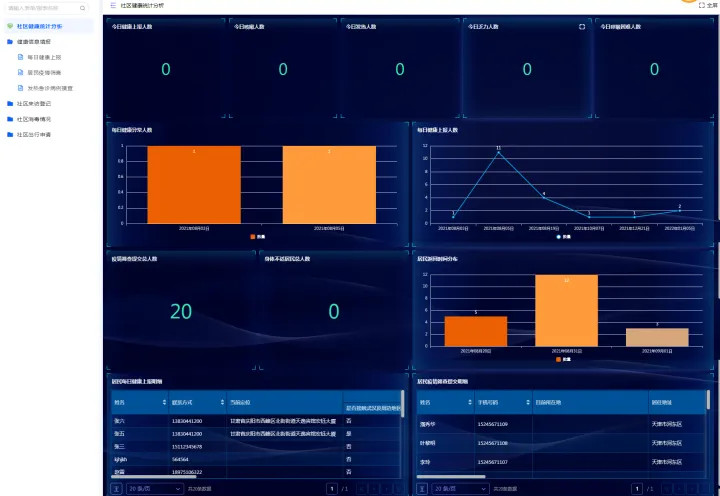Open the 发热急诊病例摸查 submenu page
Viewport: 720px width, 496px height.
tap(50, 88)
